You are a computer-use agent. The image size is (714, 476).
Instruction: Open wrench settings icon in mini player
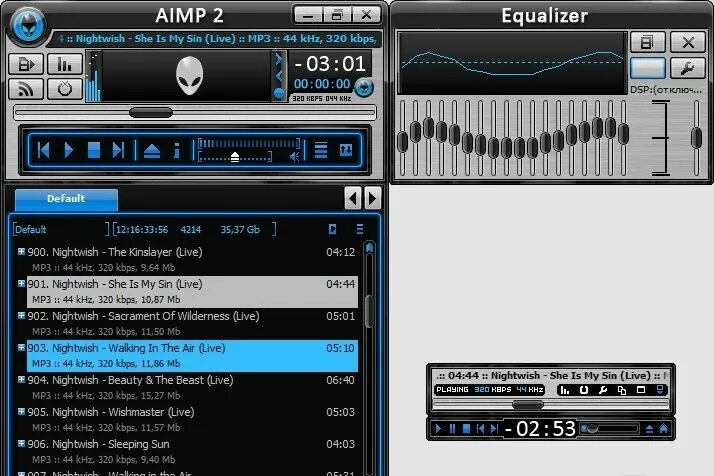pyautogui.click(x=603, y=390)
